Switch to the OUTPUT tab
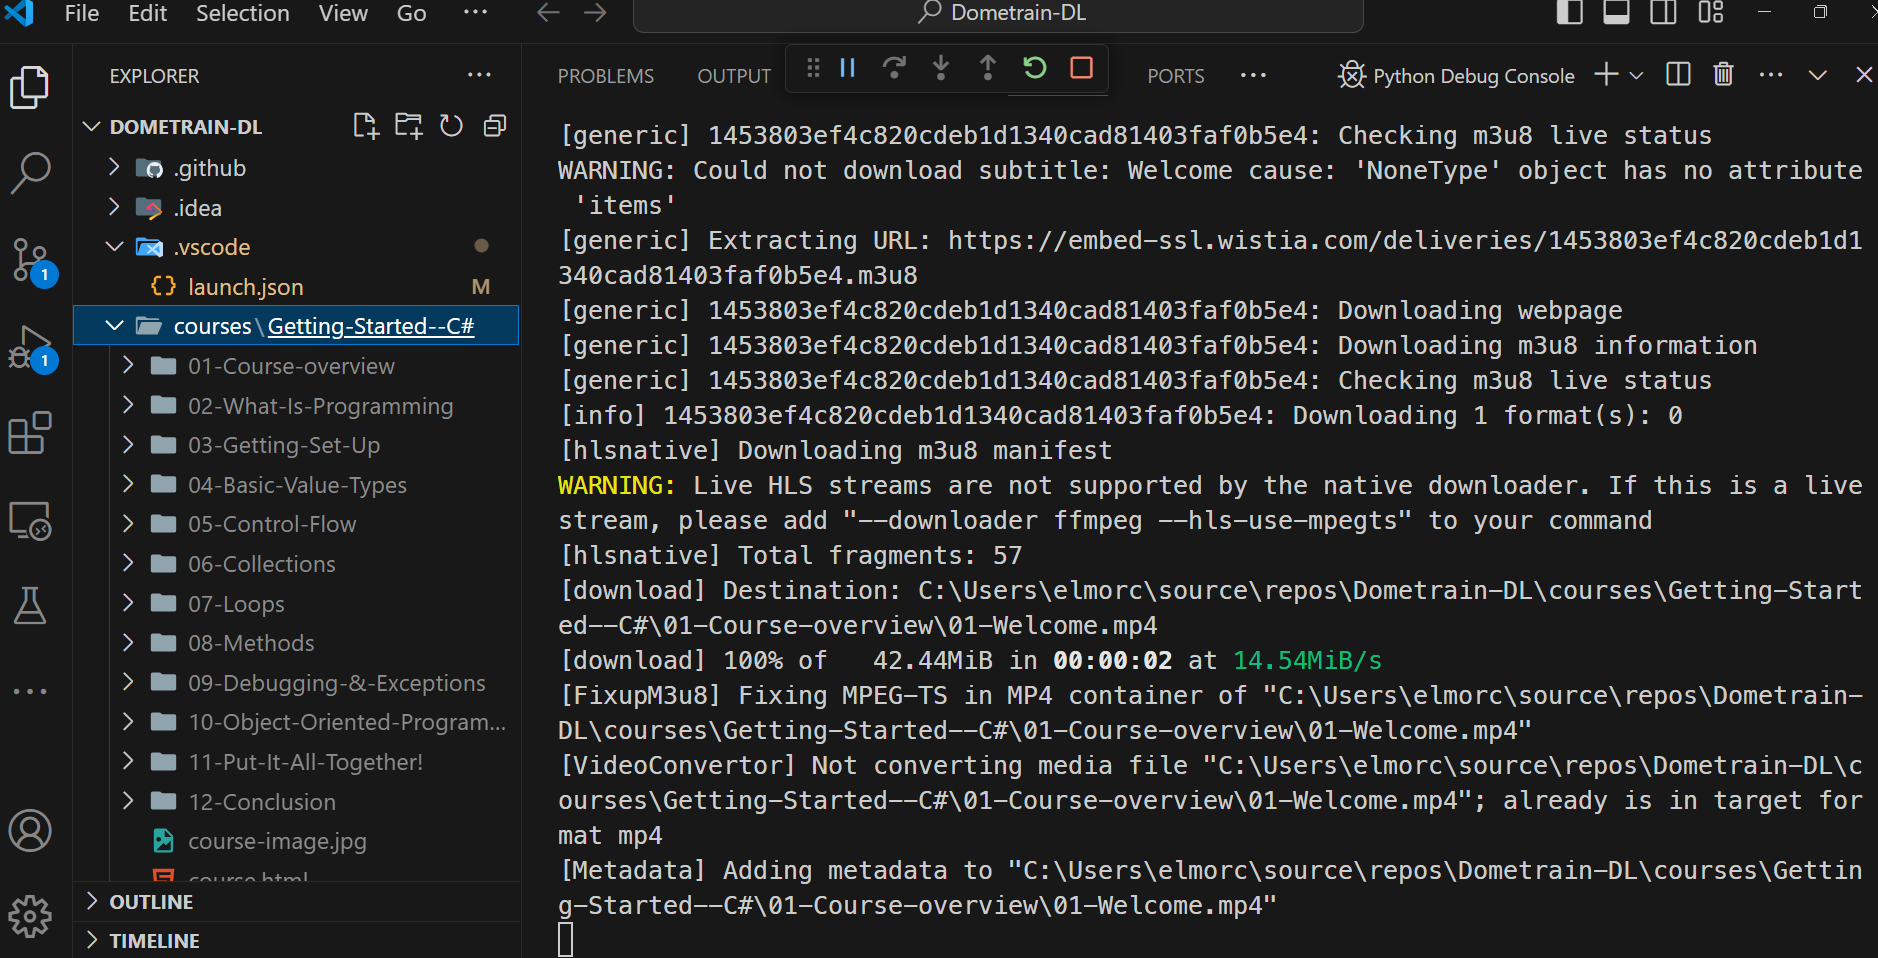This screenshot has width=1878, height=958. 733,76
